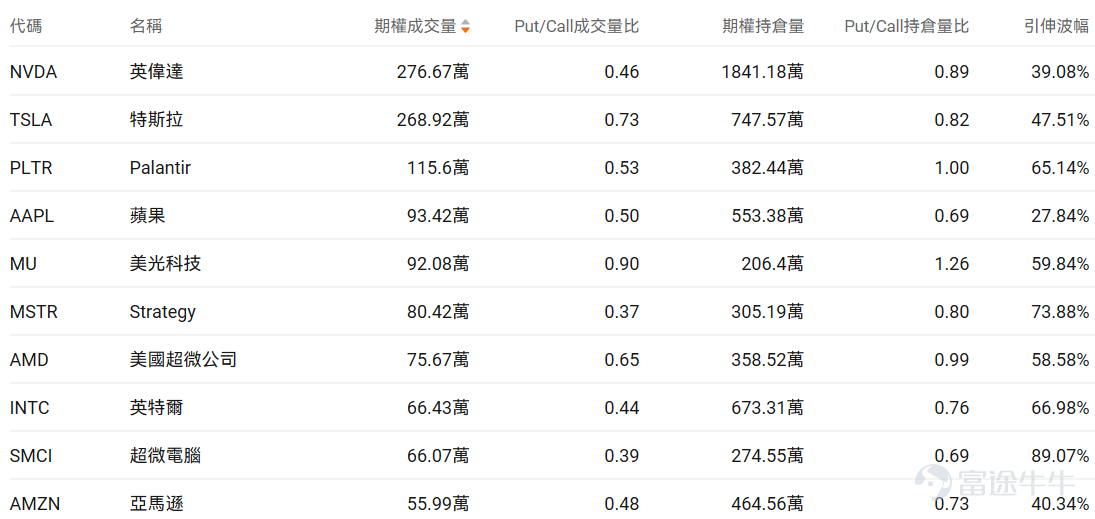The width and height of the screenshot is (1095, 519).
Task: Select the name 特斯拉
Action: [156, 119]
